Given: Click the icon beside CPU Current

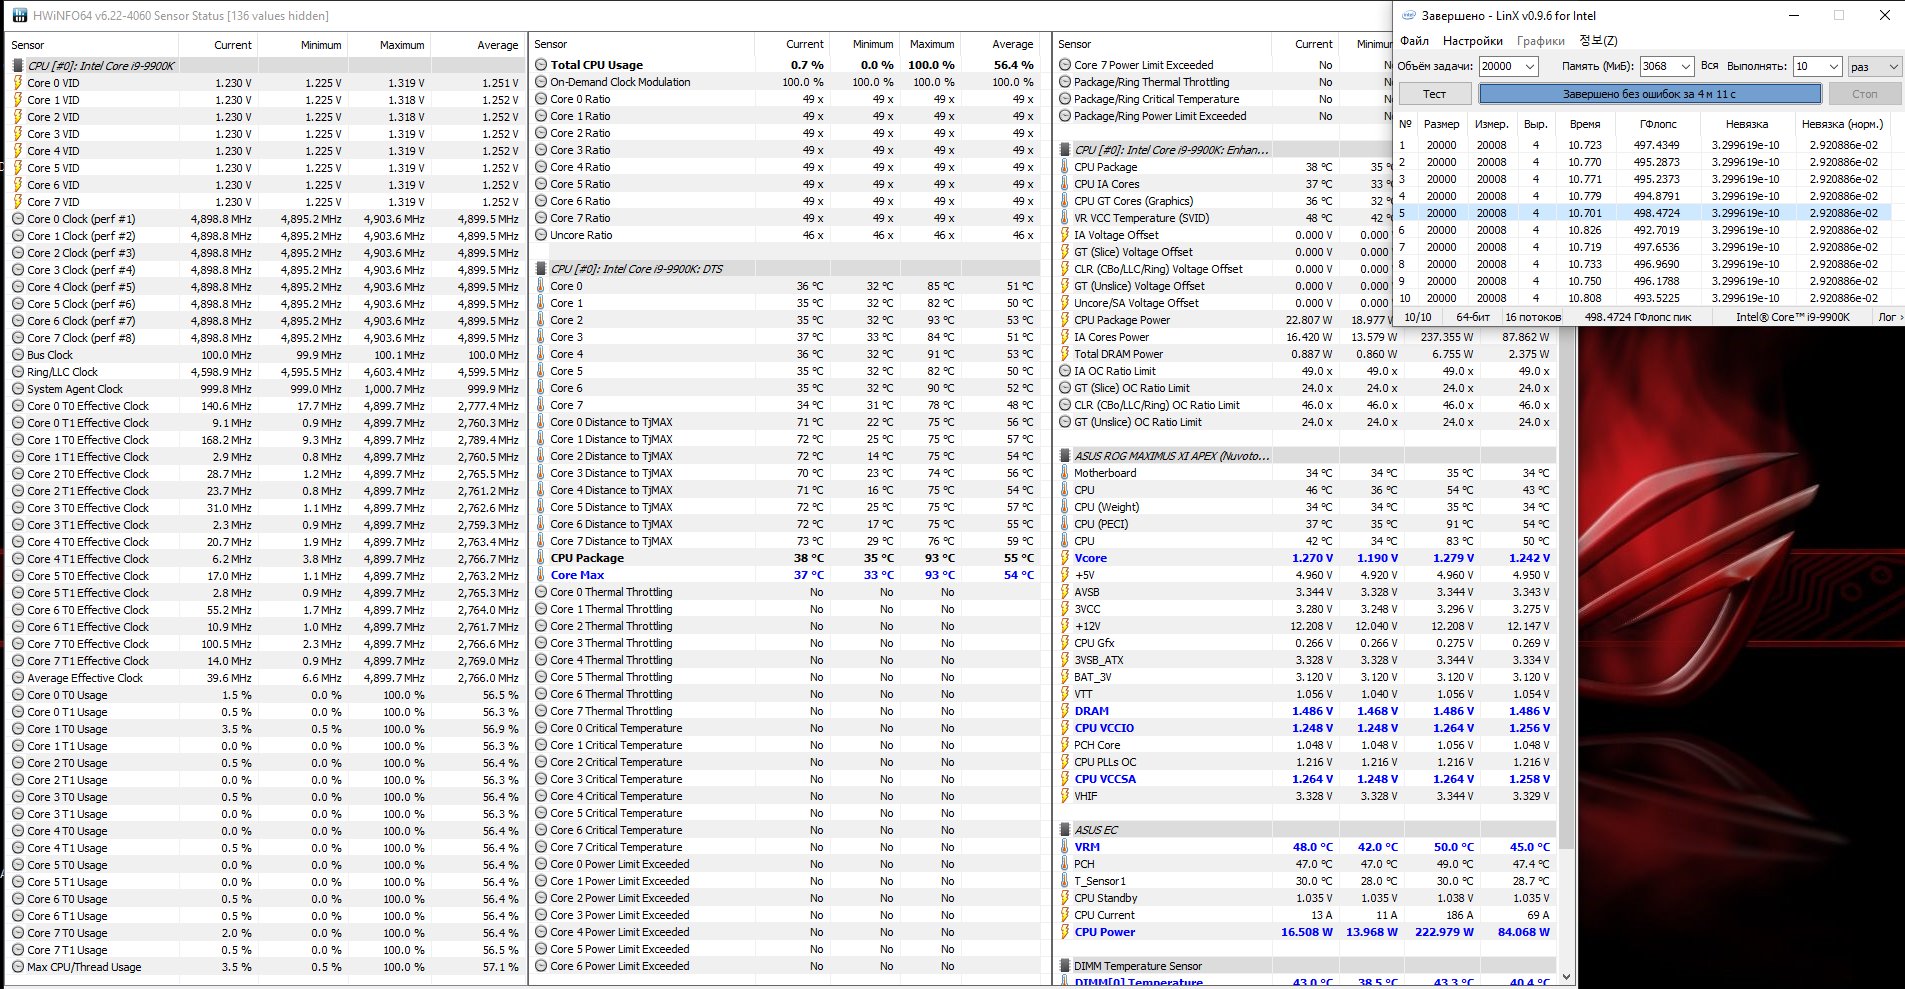Looking at the screenshot, I should pos(1065,915).
